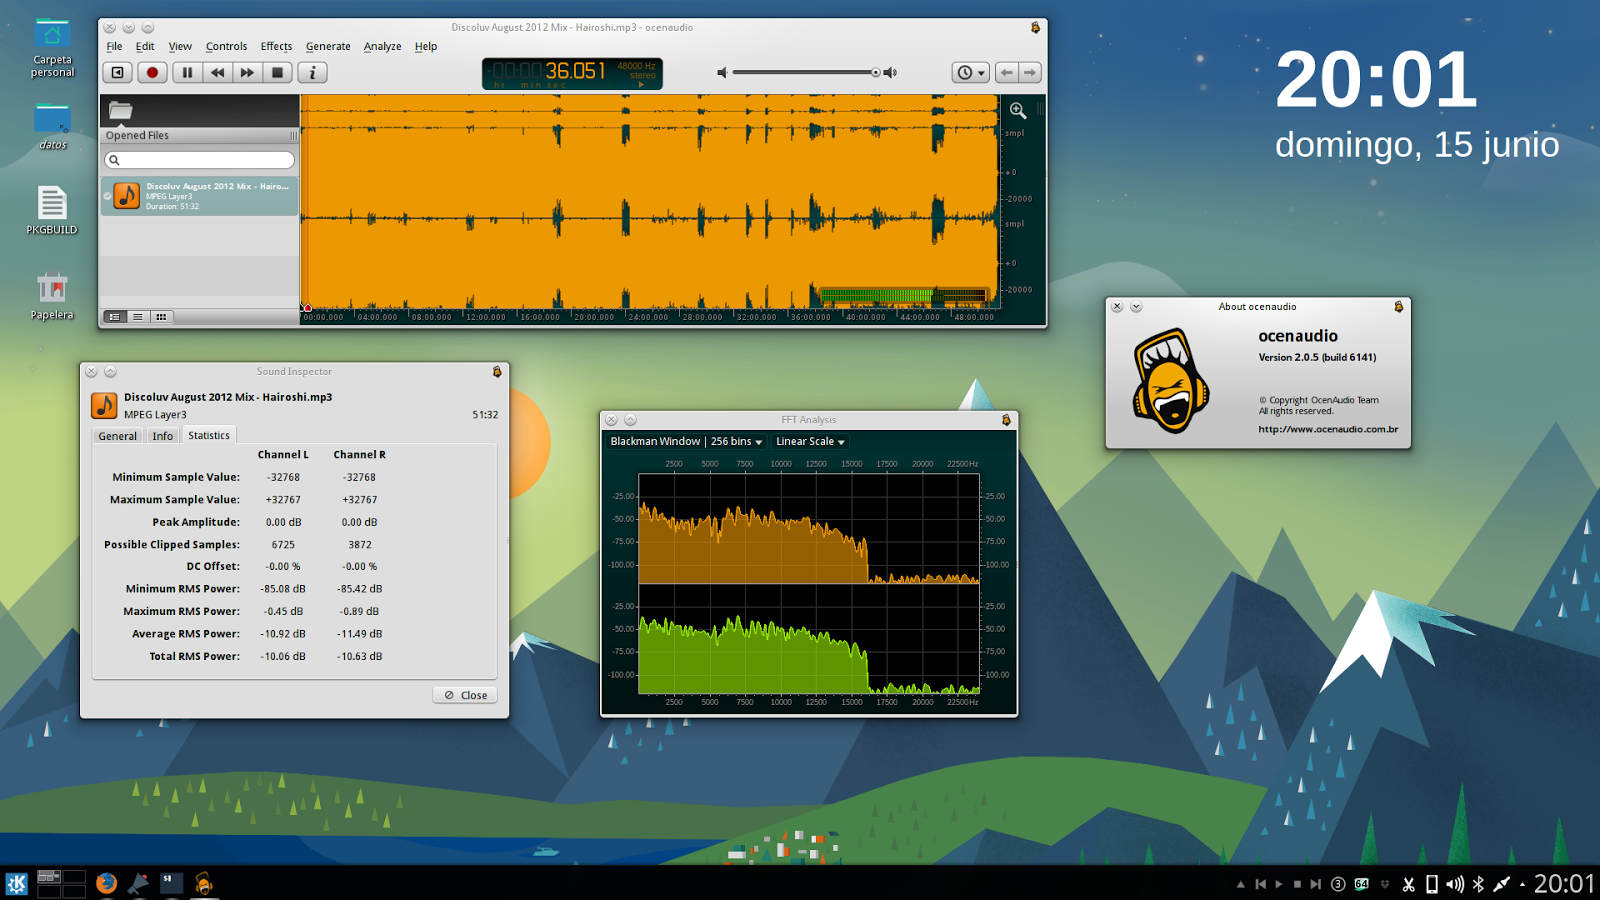The height and width of the screenshot is (900, 1600).
Task: Open file info with the 'i' button
Action: click(x=312, y=72)
